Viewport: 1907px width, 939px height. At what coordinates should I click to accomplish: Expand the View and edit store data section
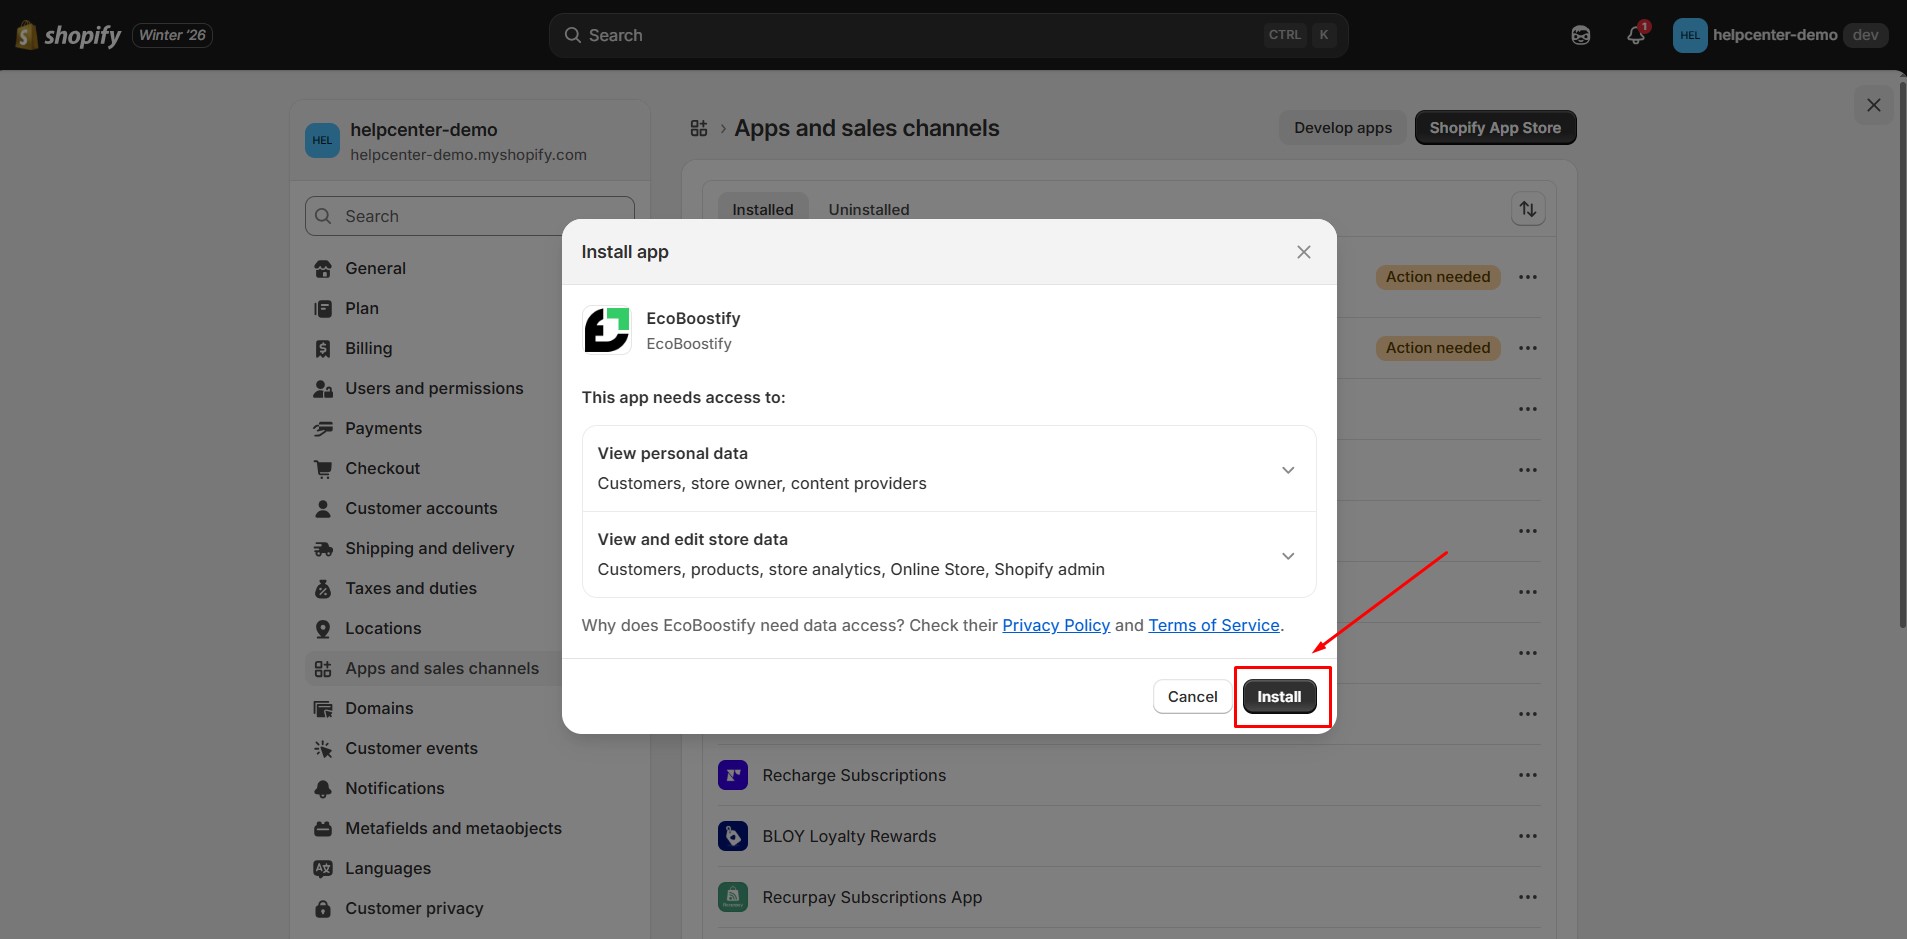[x=1288, y=555]
